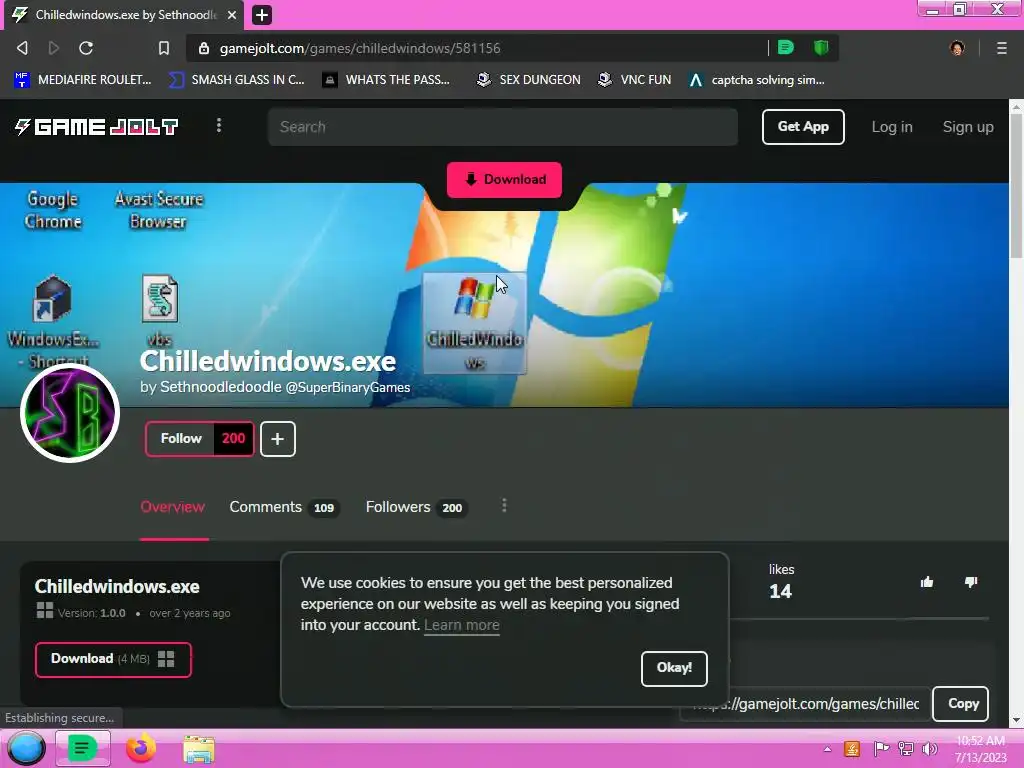Click the thumbs up like icon
This screenshot has height=768, width=1024.
tap(927, 582)
